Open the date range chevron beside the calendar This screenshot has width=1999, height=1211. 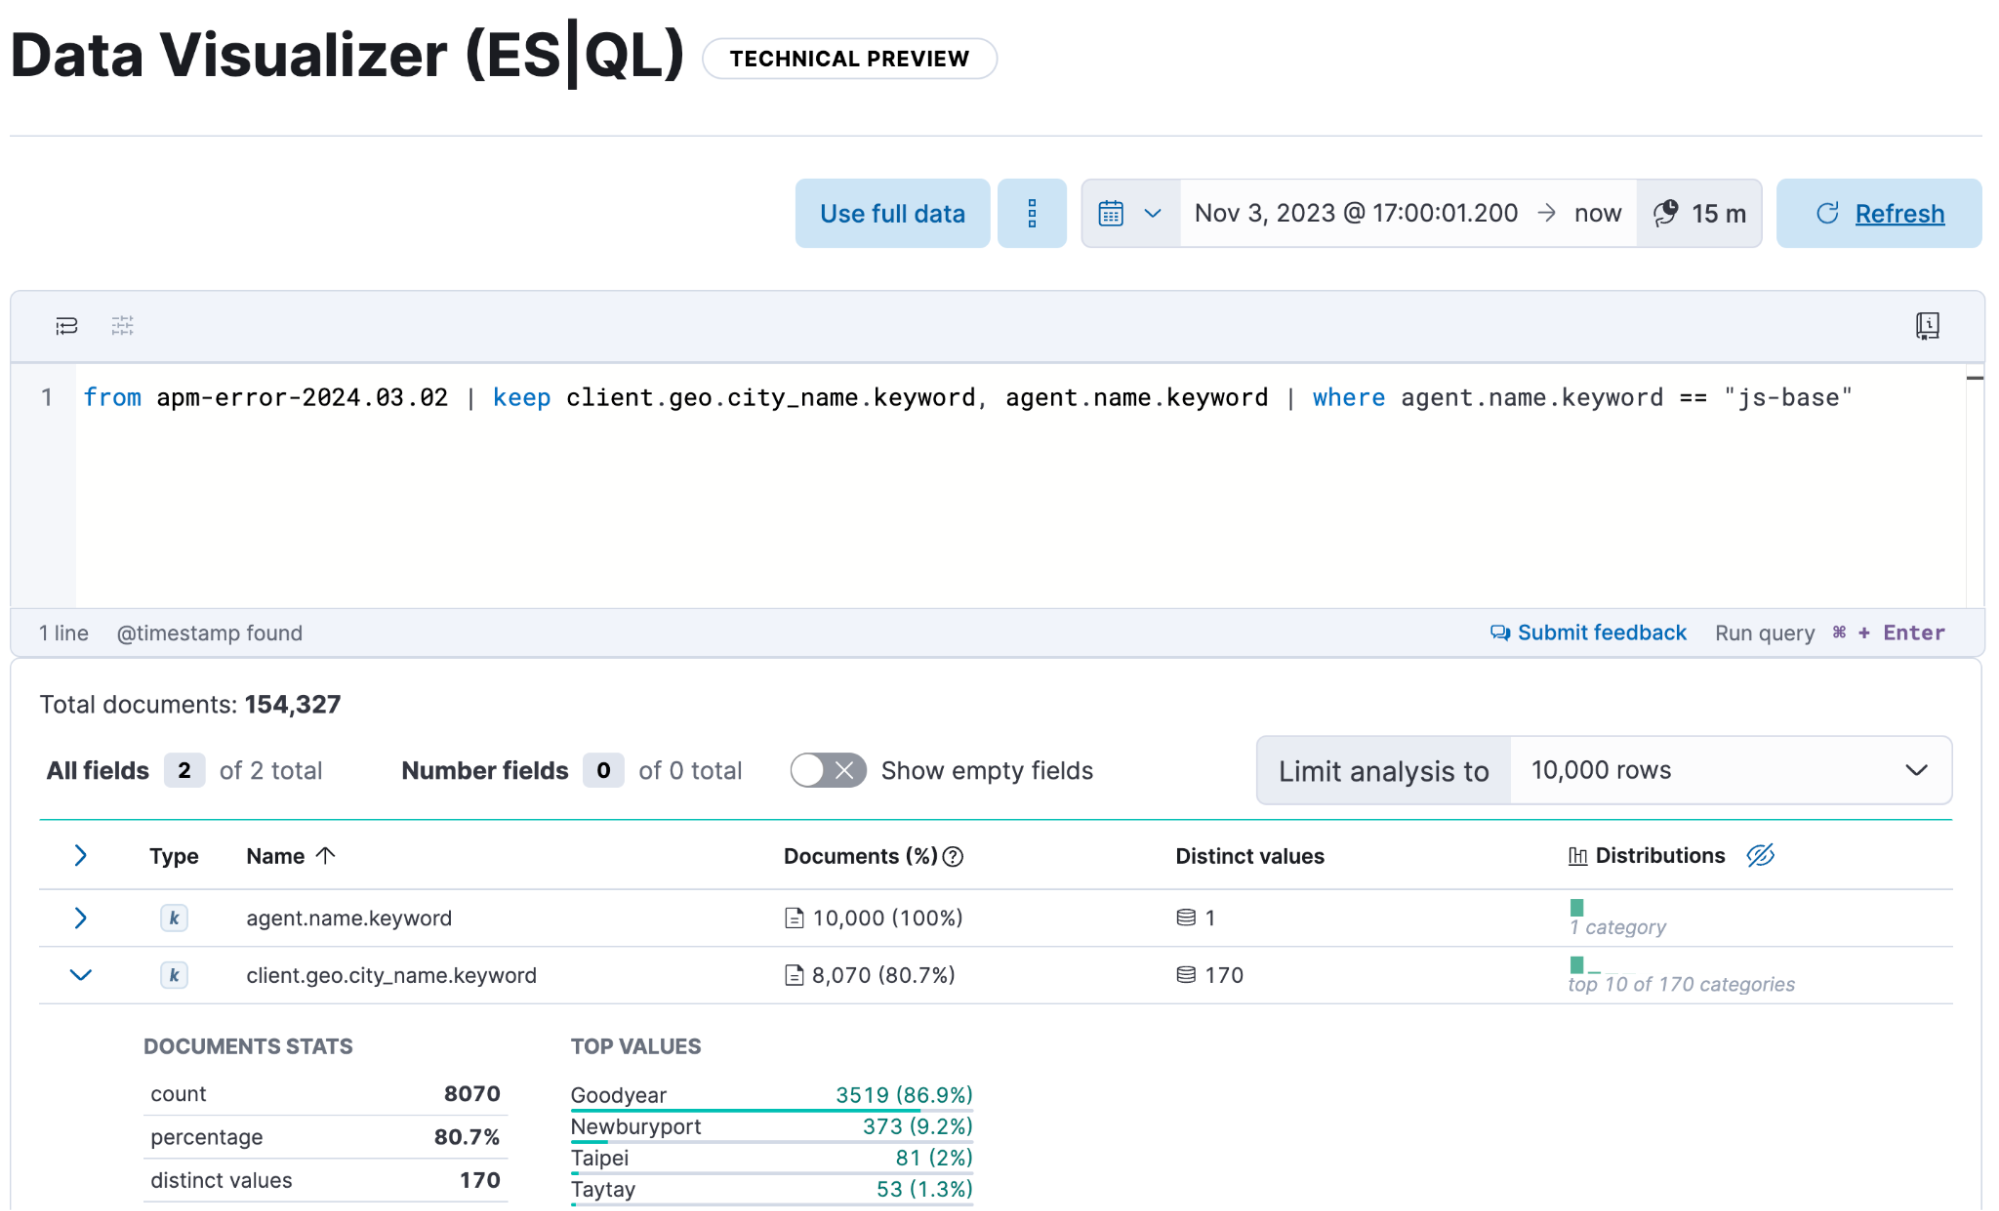[x=1154, y=213]
